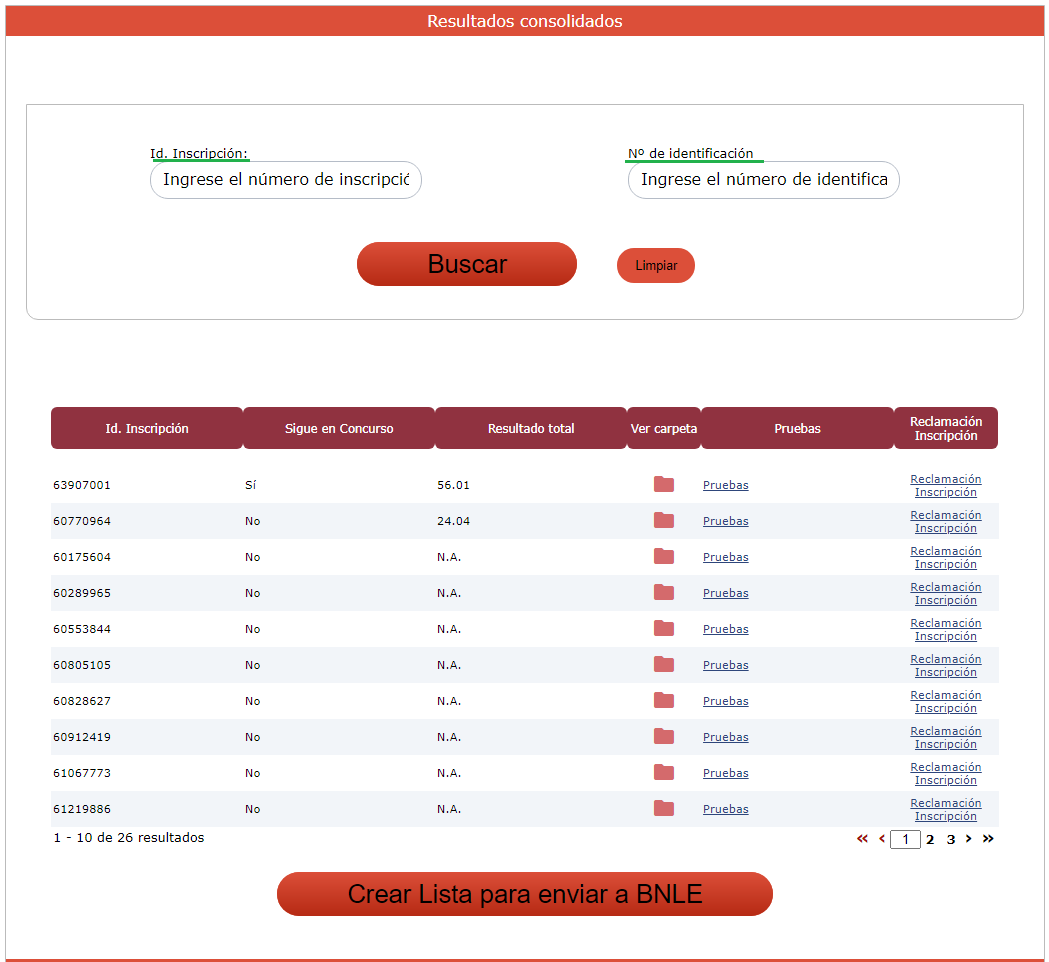This screenshot has height=962, width=1049.
Task: View carpeta folder for inscription 60175604
Action: pos(663,557)
